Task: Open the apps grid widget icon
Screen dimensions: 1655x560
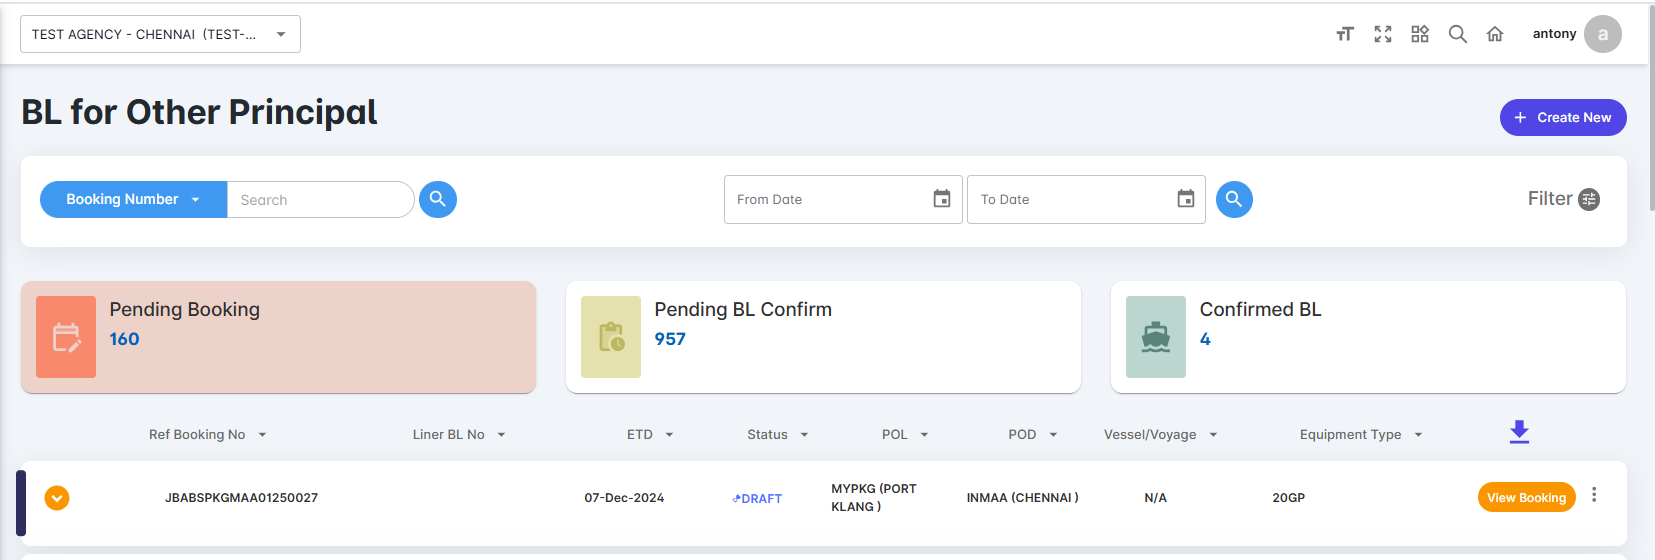Action: [x=1420, y=34]
